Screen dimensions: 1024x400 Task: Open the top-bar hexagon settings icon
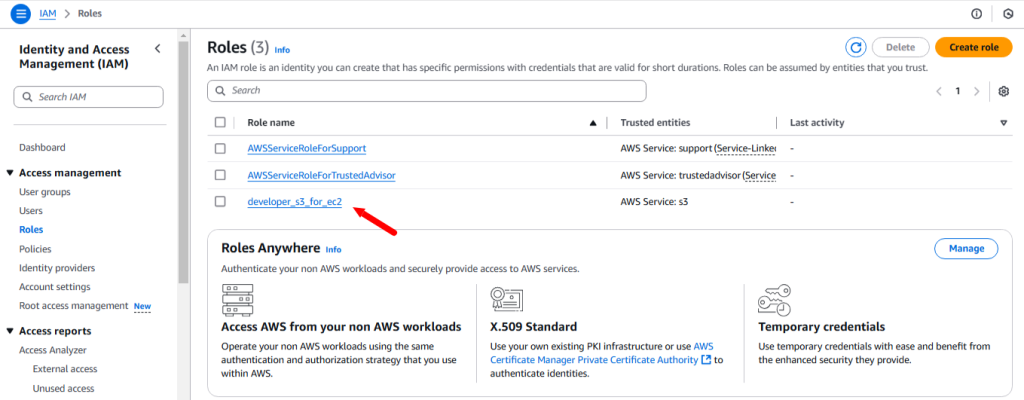point(1008,14)
